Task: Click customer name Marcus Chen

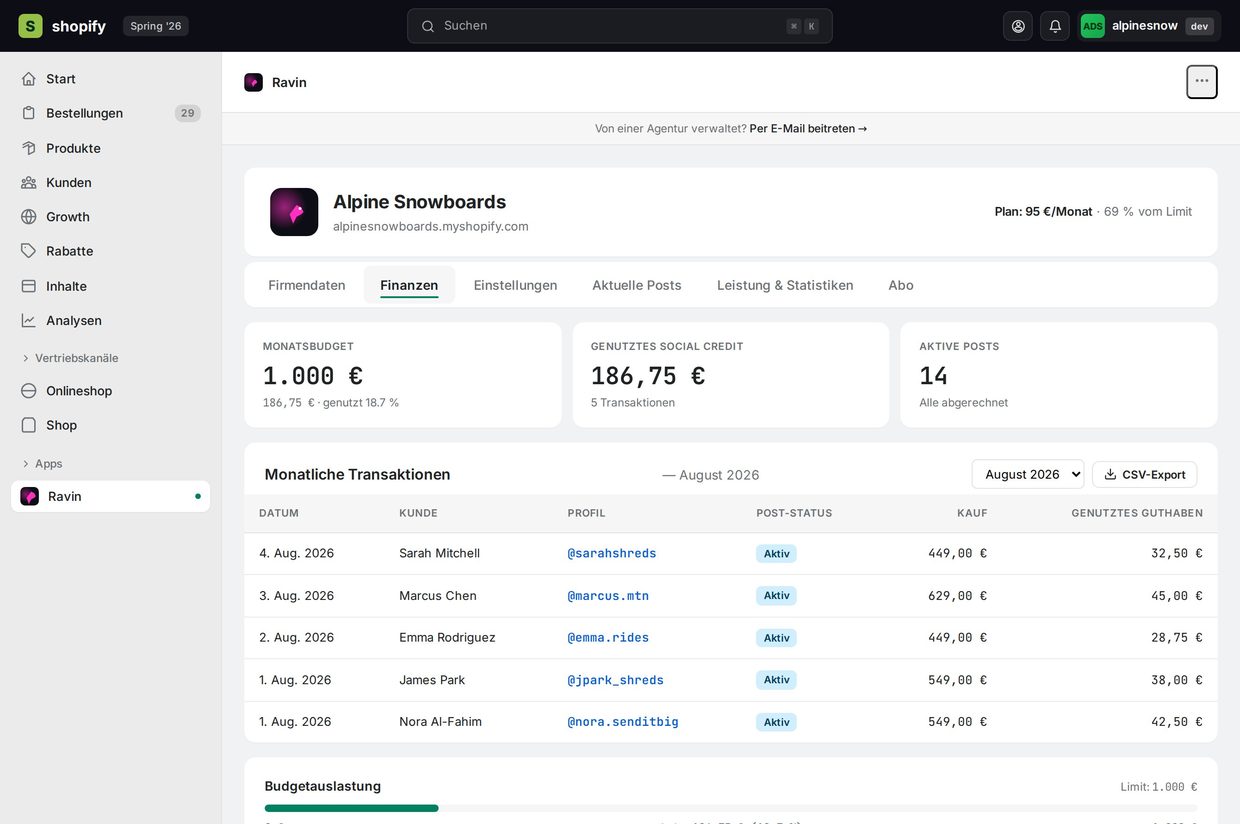Action: (x=438, y=595)
